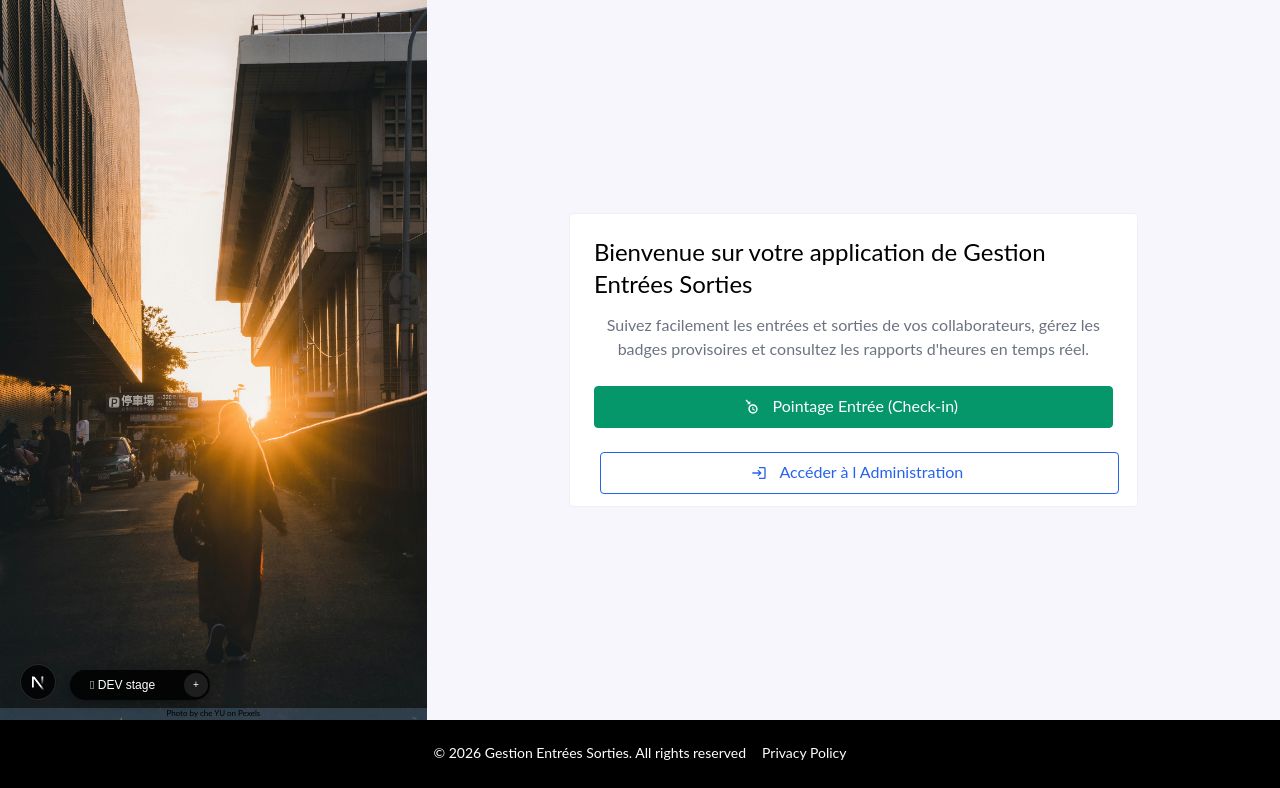Visit the Pexels link in photo credit
Image resolution: width=1280 pixels, height=788 pixels.
point(249,713)
